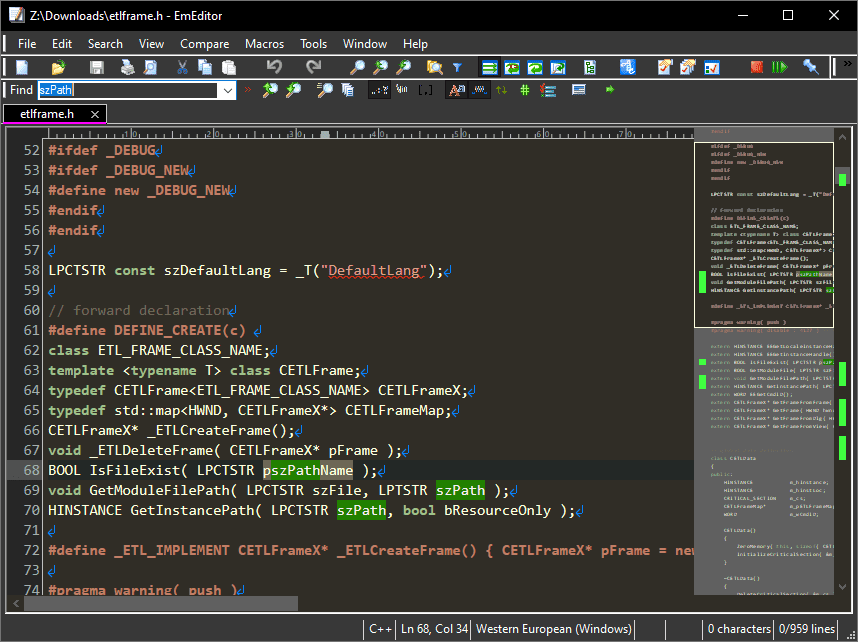Screen dimensions: 858x642
Task: Click the Save floppy disk icon
Action: 97,67
